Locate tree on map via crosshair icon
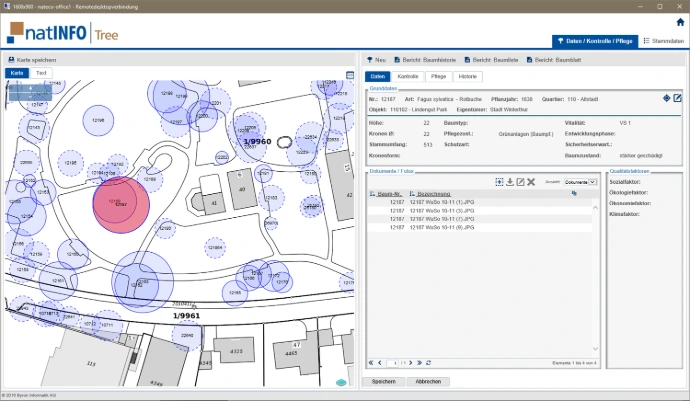Image resolution: width=690 pixels, height=401 pixels. click(666, 98)
